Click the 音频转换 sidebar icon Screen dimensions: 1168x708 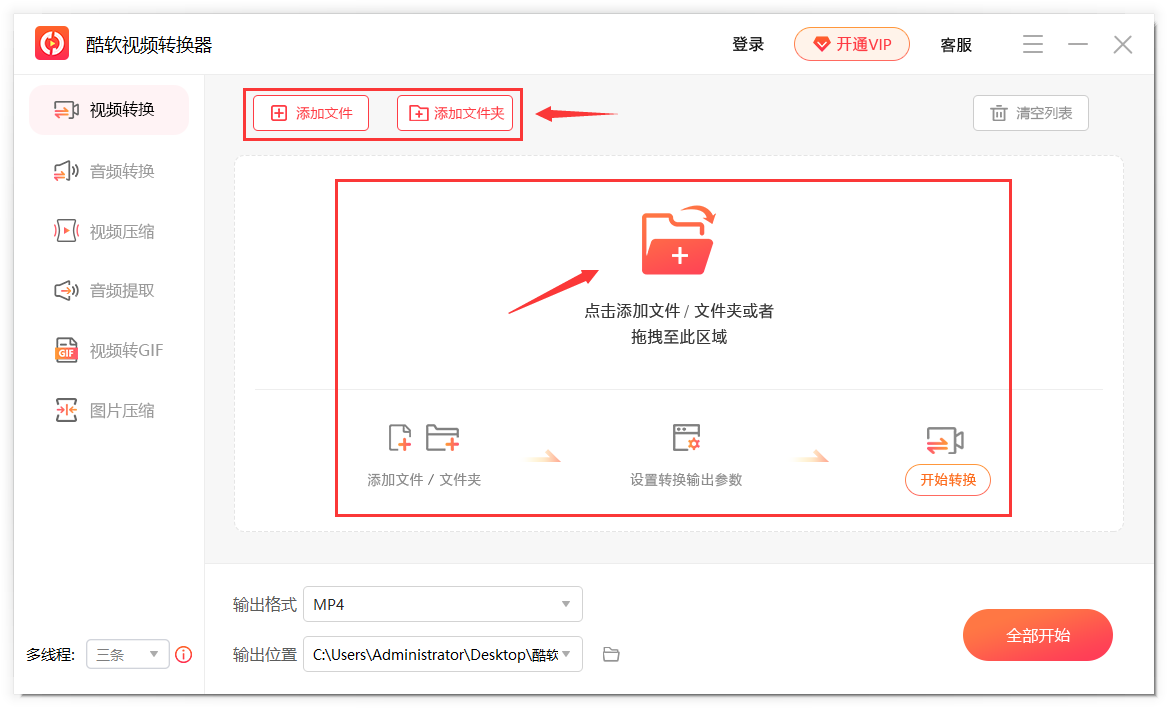pos(66,171)
